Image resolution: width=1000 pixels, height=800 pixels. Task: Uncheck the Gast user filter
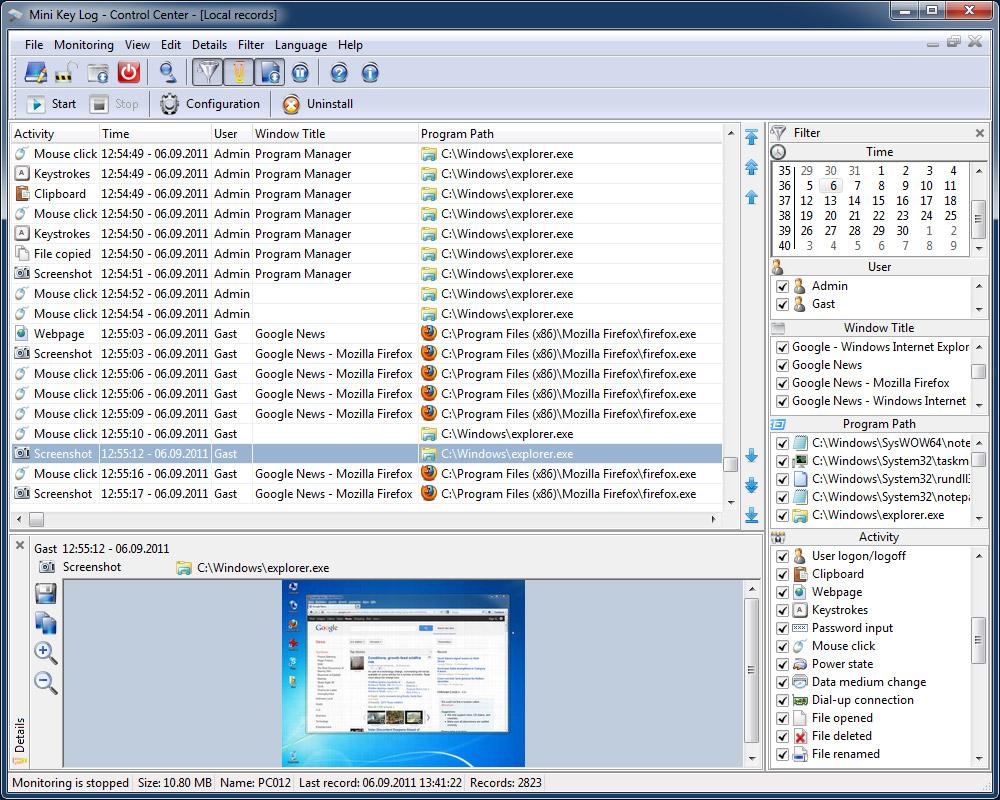(x=783, y=304)
